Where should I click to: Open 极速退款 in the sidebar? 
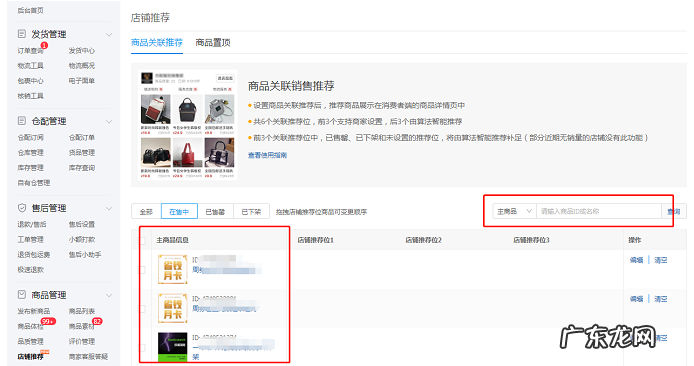pos(31,269)
